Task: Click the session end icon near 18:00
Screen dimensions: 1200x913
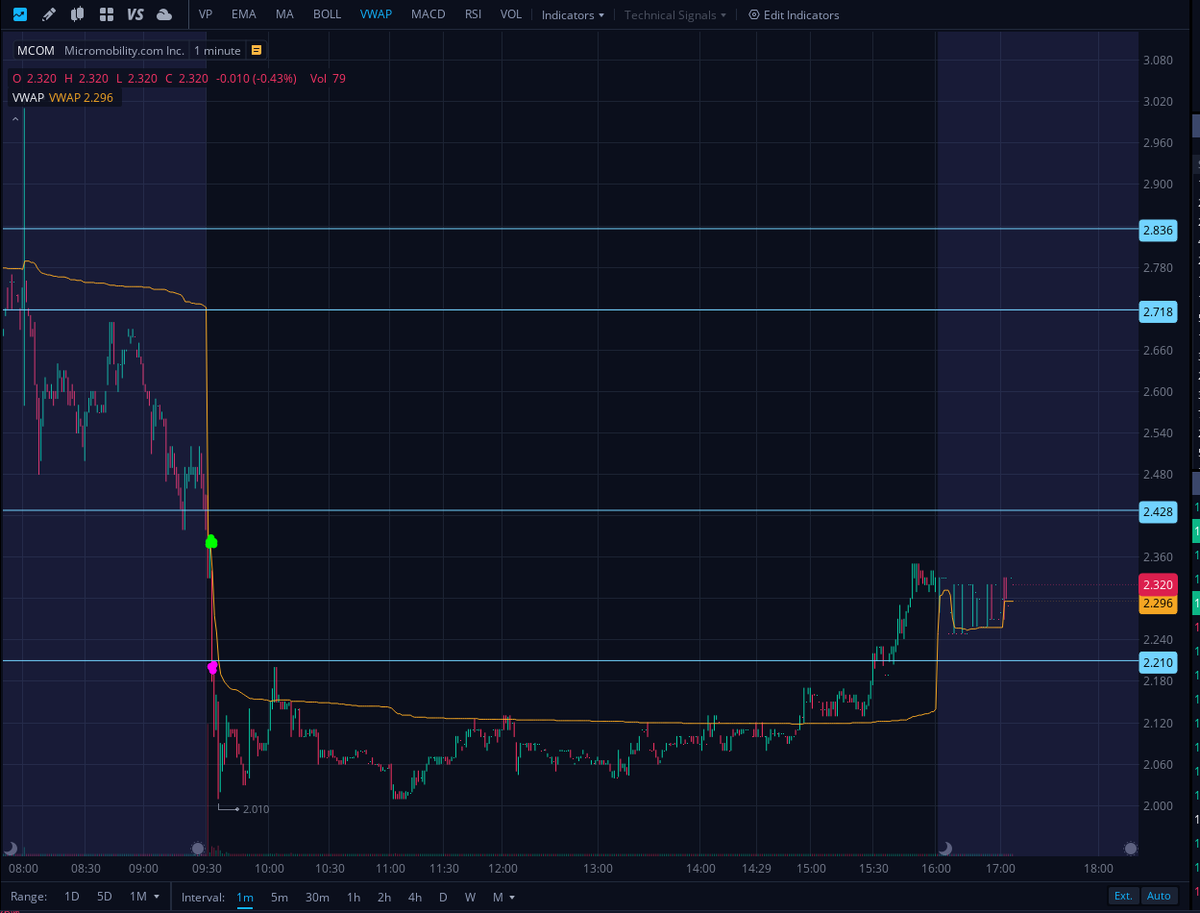Action: (1130, 848)
